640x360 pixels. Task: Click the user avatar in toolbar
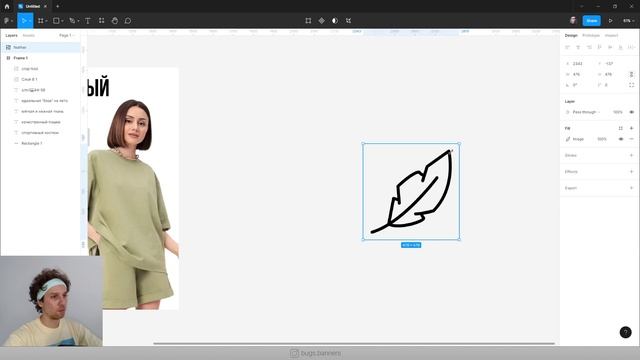[573, 20]
